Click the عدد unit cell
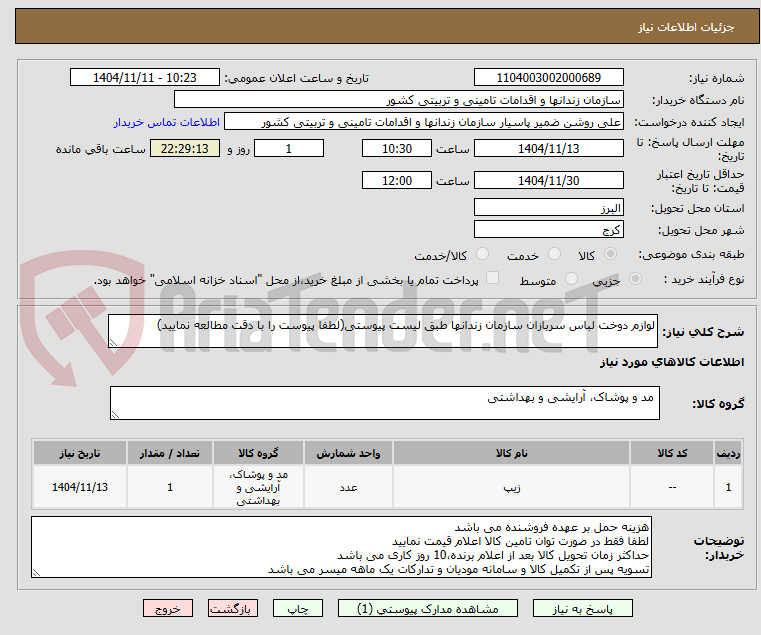The image size is (761, 635). [348, 487]
